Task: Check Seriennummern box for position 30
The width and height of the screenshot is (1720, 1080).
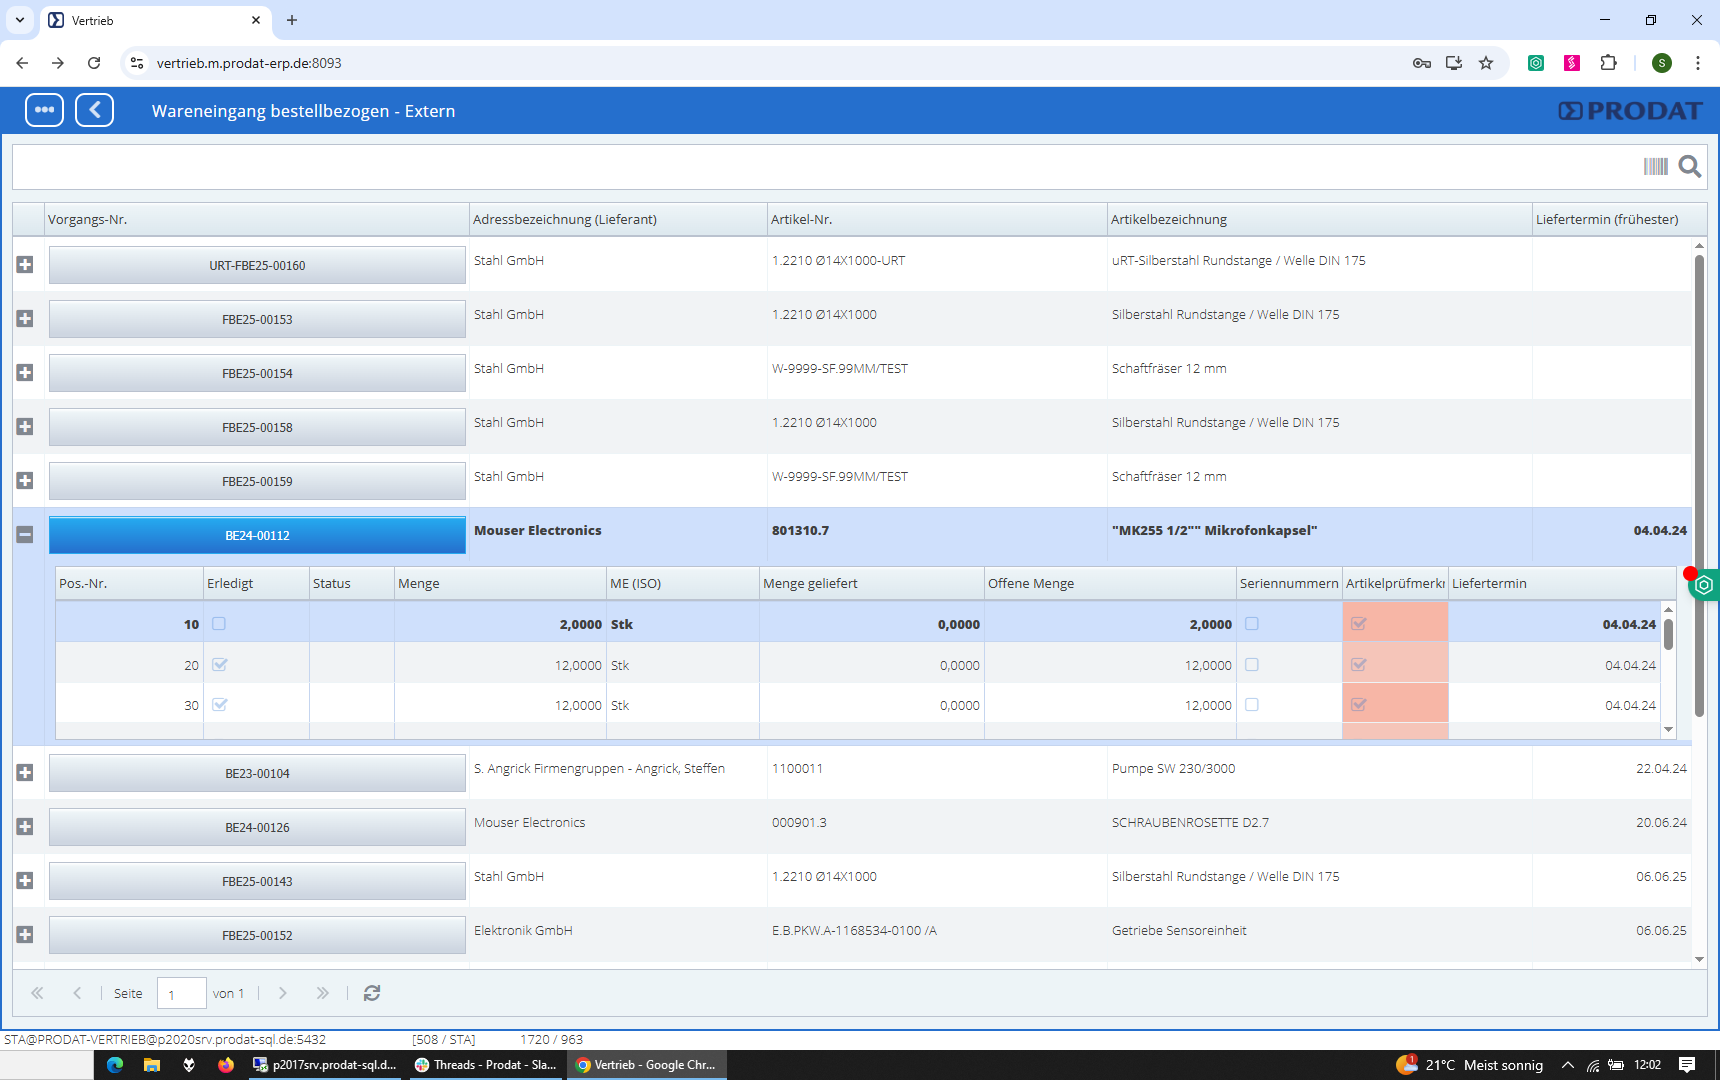Action: tap(1252, 705)
